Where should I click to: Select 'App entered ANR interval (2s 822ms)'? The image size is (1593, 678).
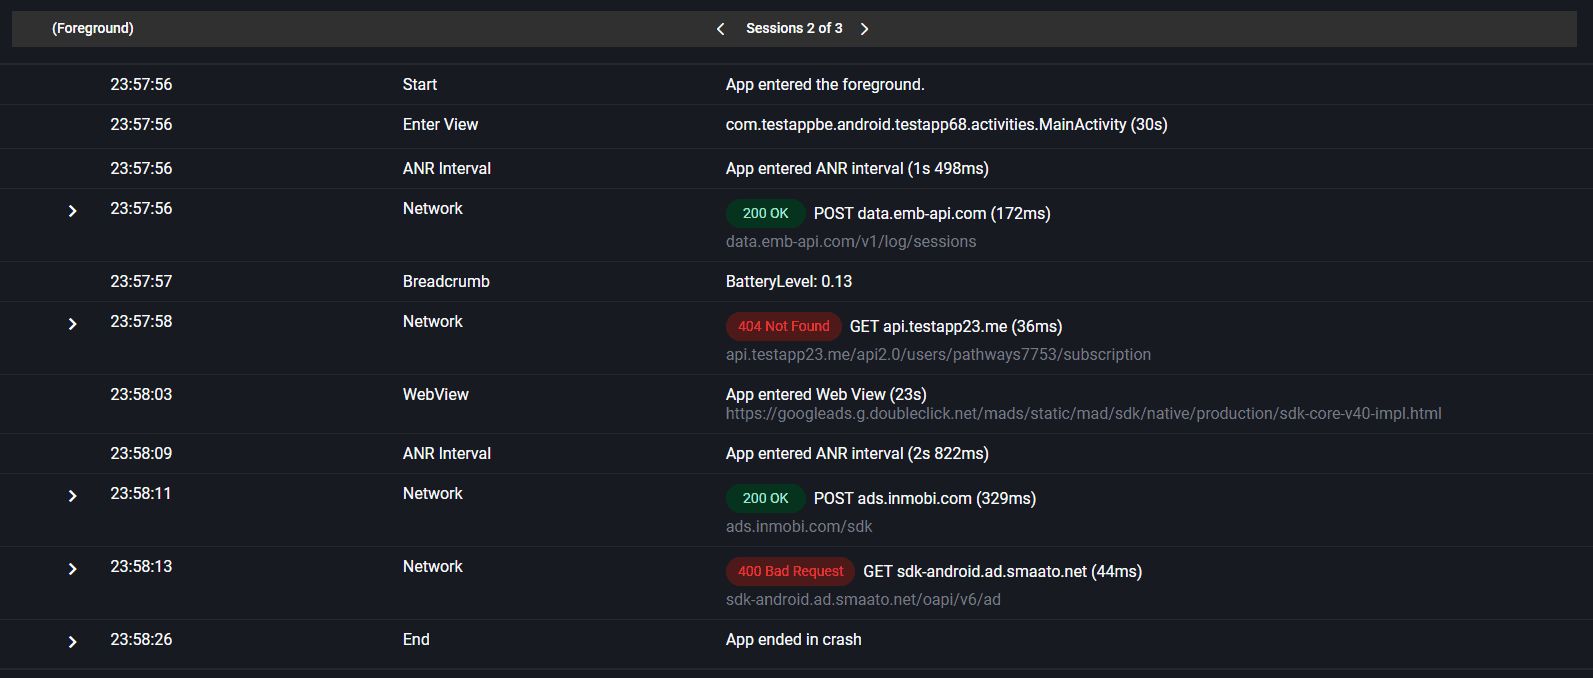(857, 454)
